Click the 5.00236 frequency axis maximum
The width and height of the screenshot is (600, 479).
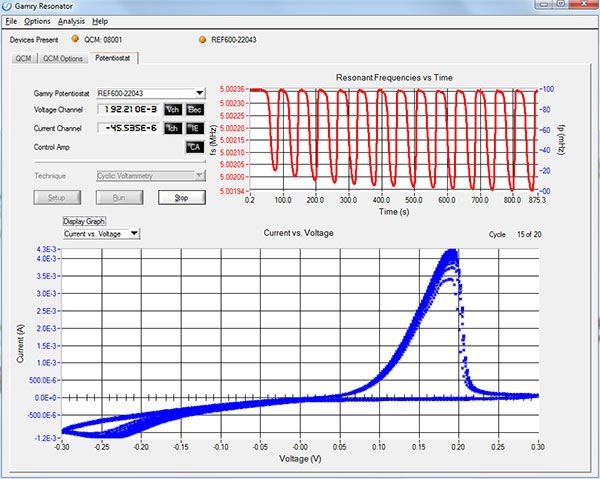[x=232, y=89]
